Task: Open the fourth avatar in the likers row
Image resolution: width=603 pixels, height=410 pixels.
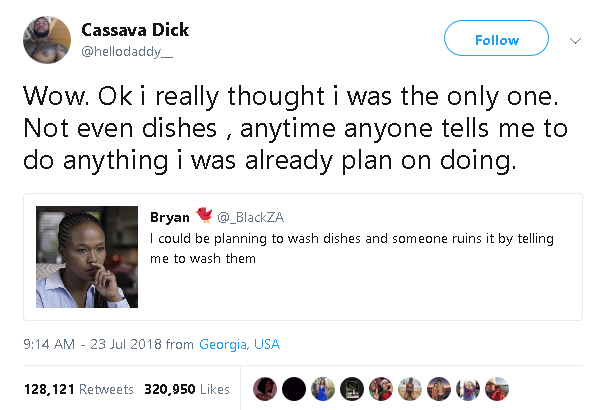Action: (351, 388)
